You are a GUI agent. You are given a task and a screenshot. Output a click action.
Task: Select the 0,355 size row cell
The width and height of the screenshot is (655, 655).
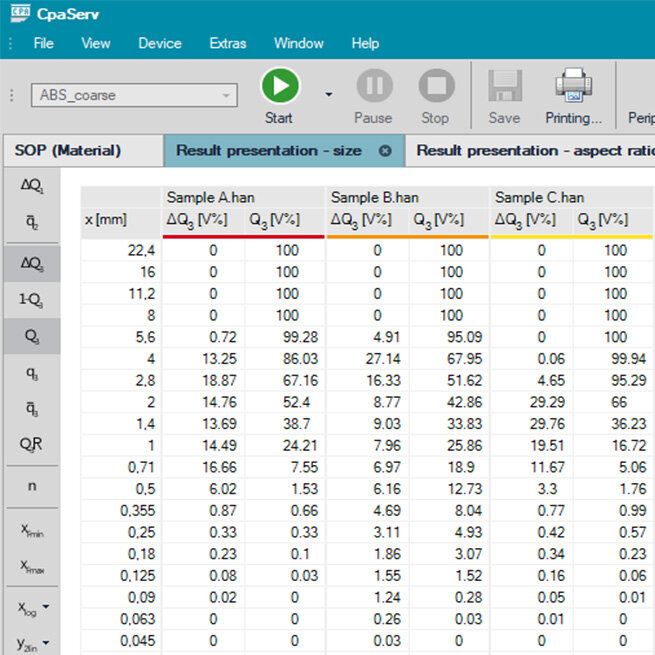click(121, 511)
